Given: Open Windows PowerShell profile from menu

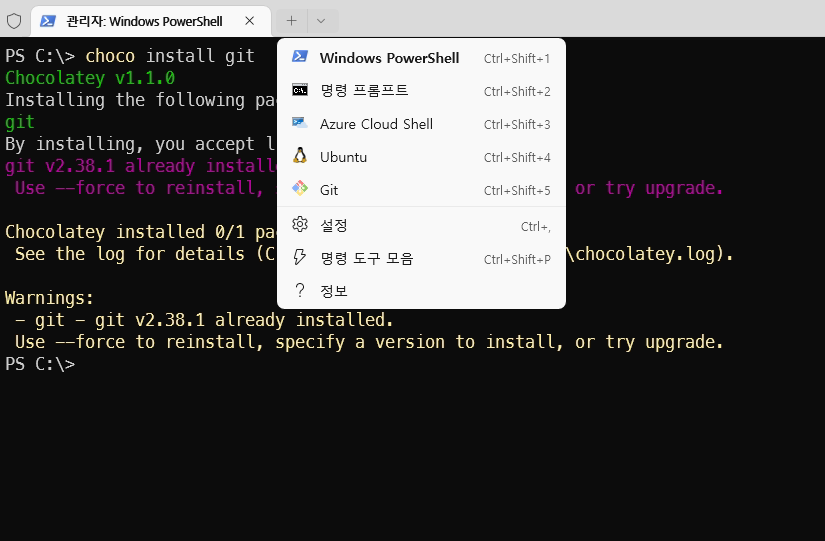Looking at the screenshot, I should click(421, 58).
